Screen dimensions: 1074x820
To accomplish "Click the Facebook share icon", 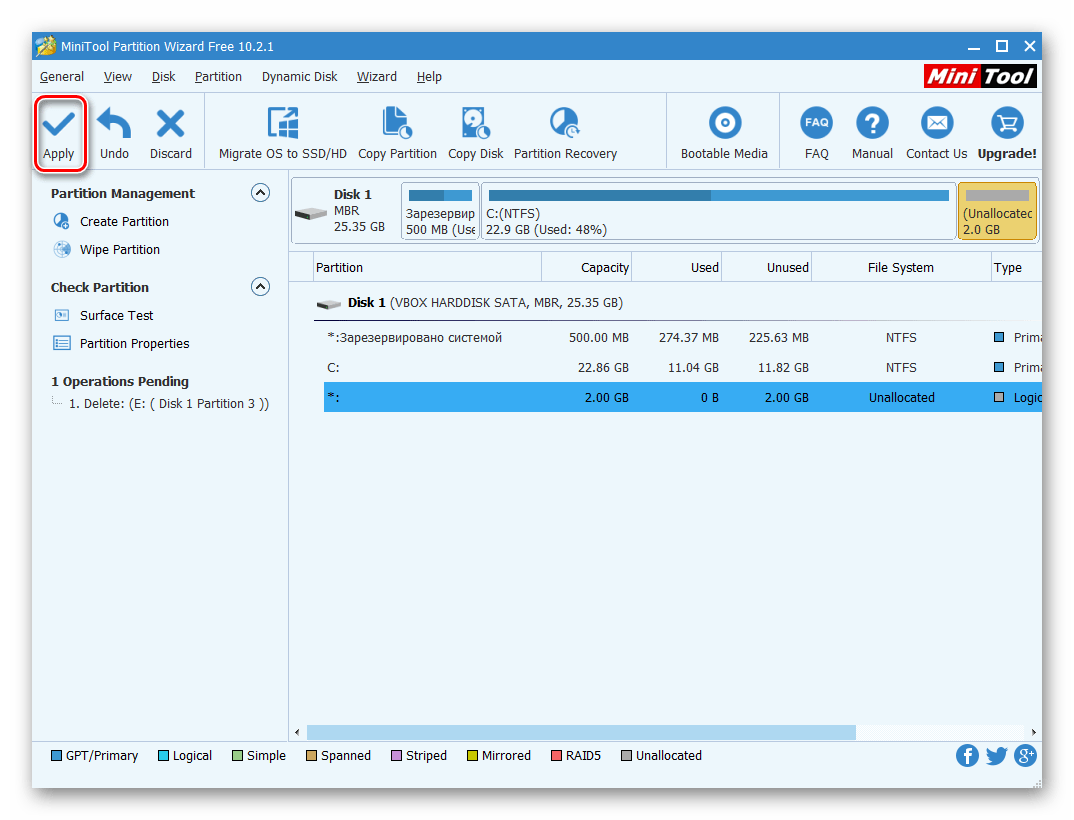I will click(967, 755).
